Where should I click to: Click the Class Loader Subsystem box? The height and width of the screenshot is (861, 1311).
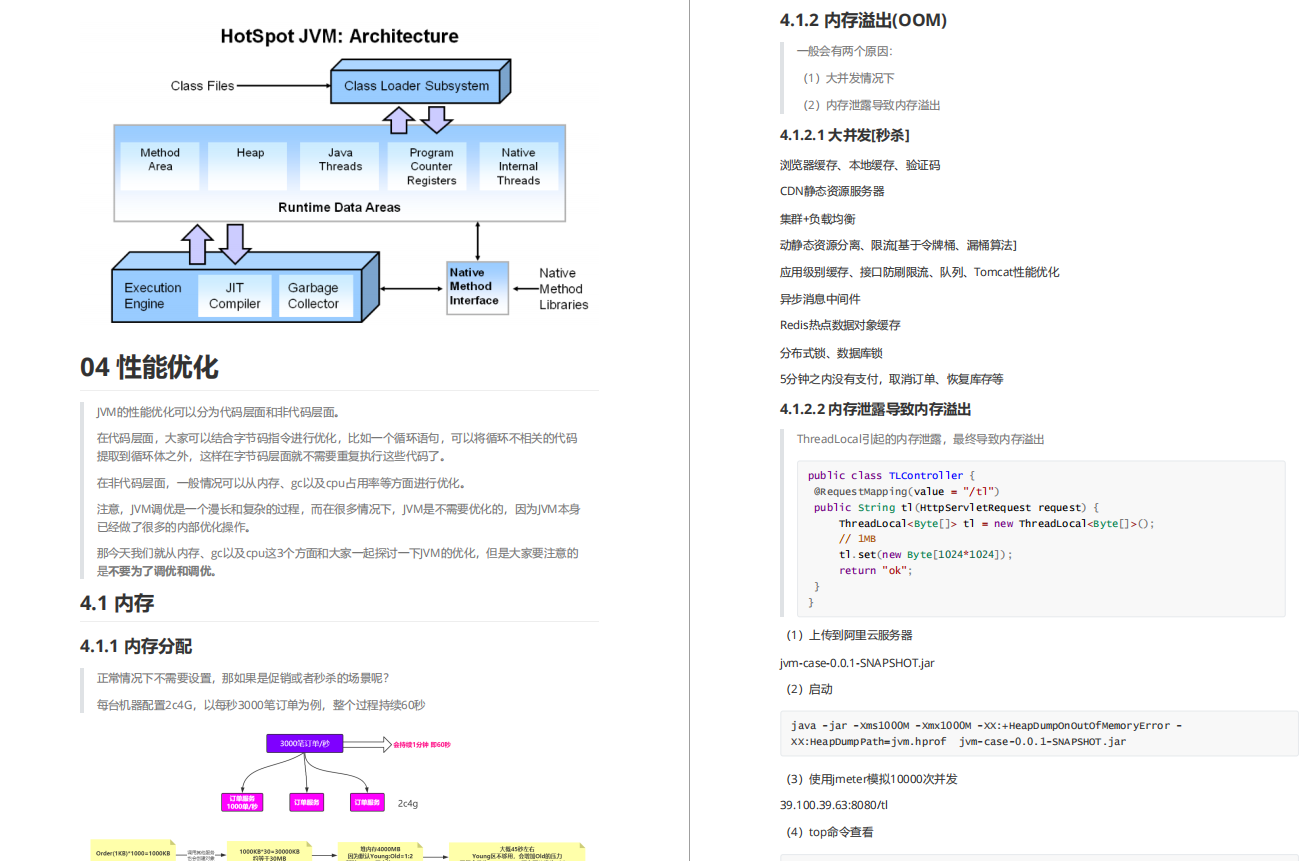pyautogui.click(x=419, y=86)
